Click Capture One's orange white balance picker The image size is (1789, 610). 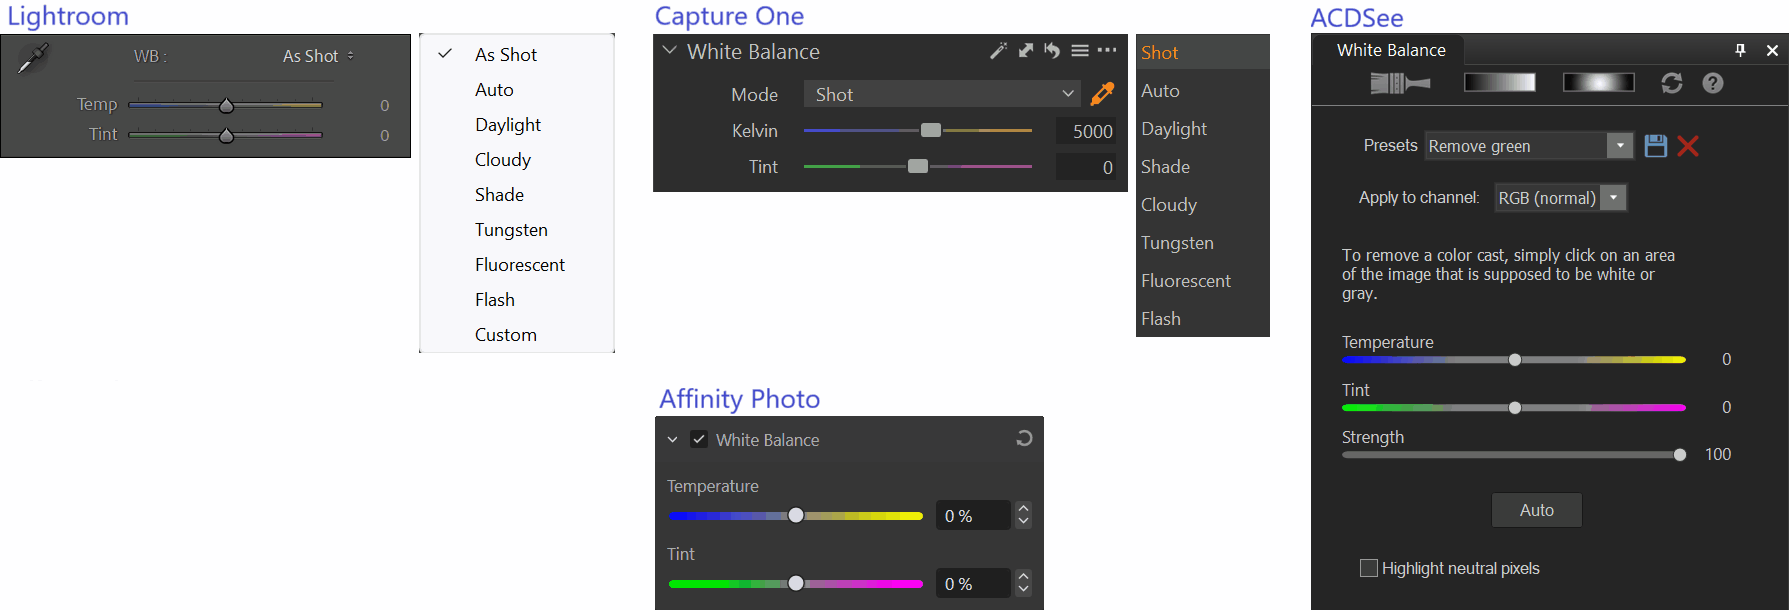[x=1102, y=94]
